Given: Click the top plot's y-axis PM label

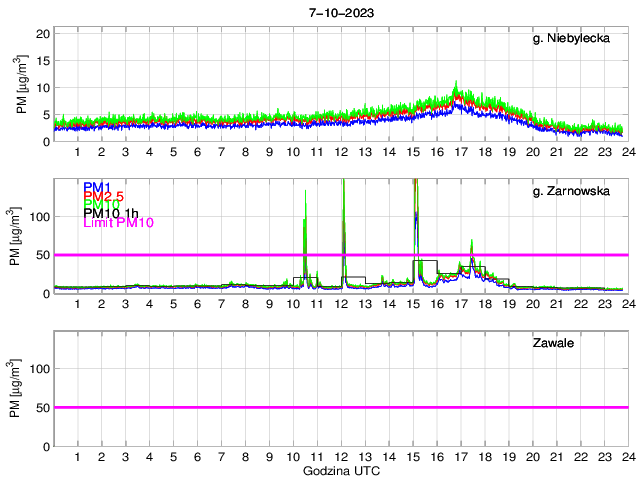Looking at the screenshot, I should point(23,86).
